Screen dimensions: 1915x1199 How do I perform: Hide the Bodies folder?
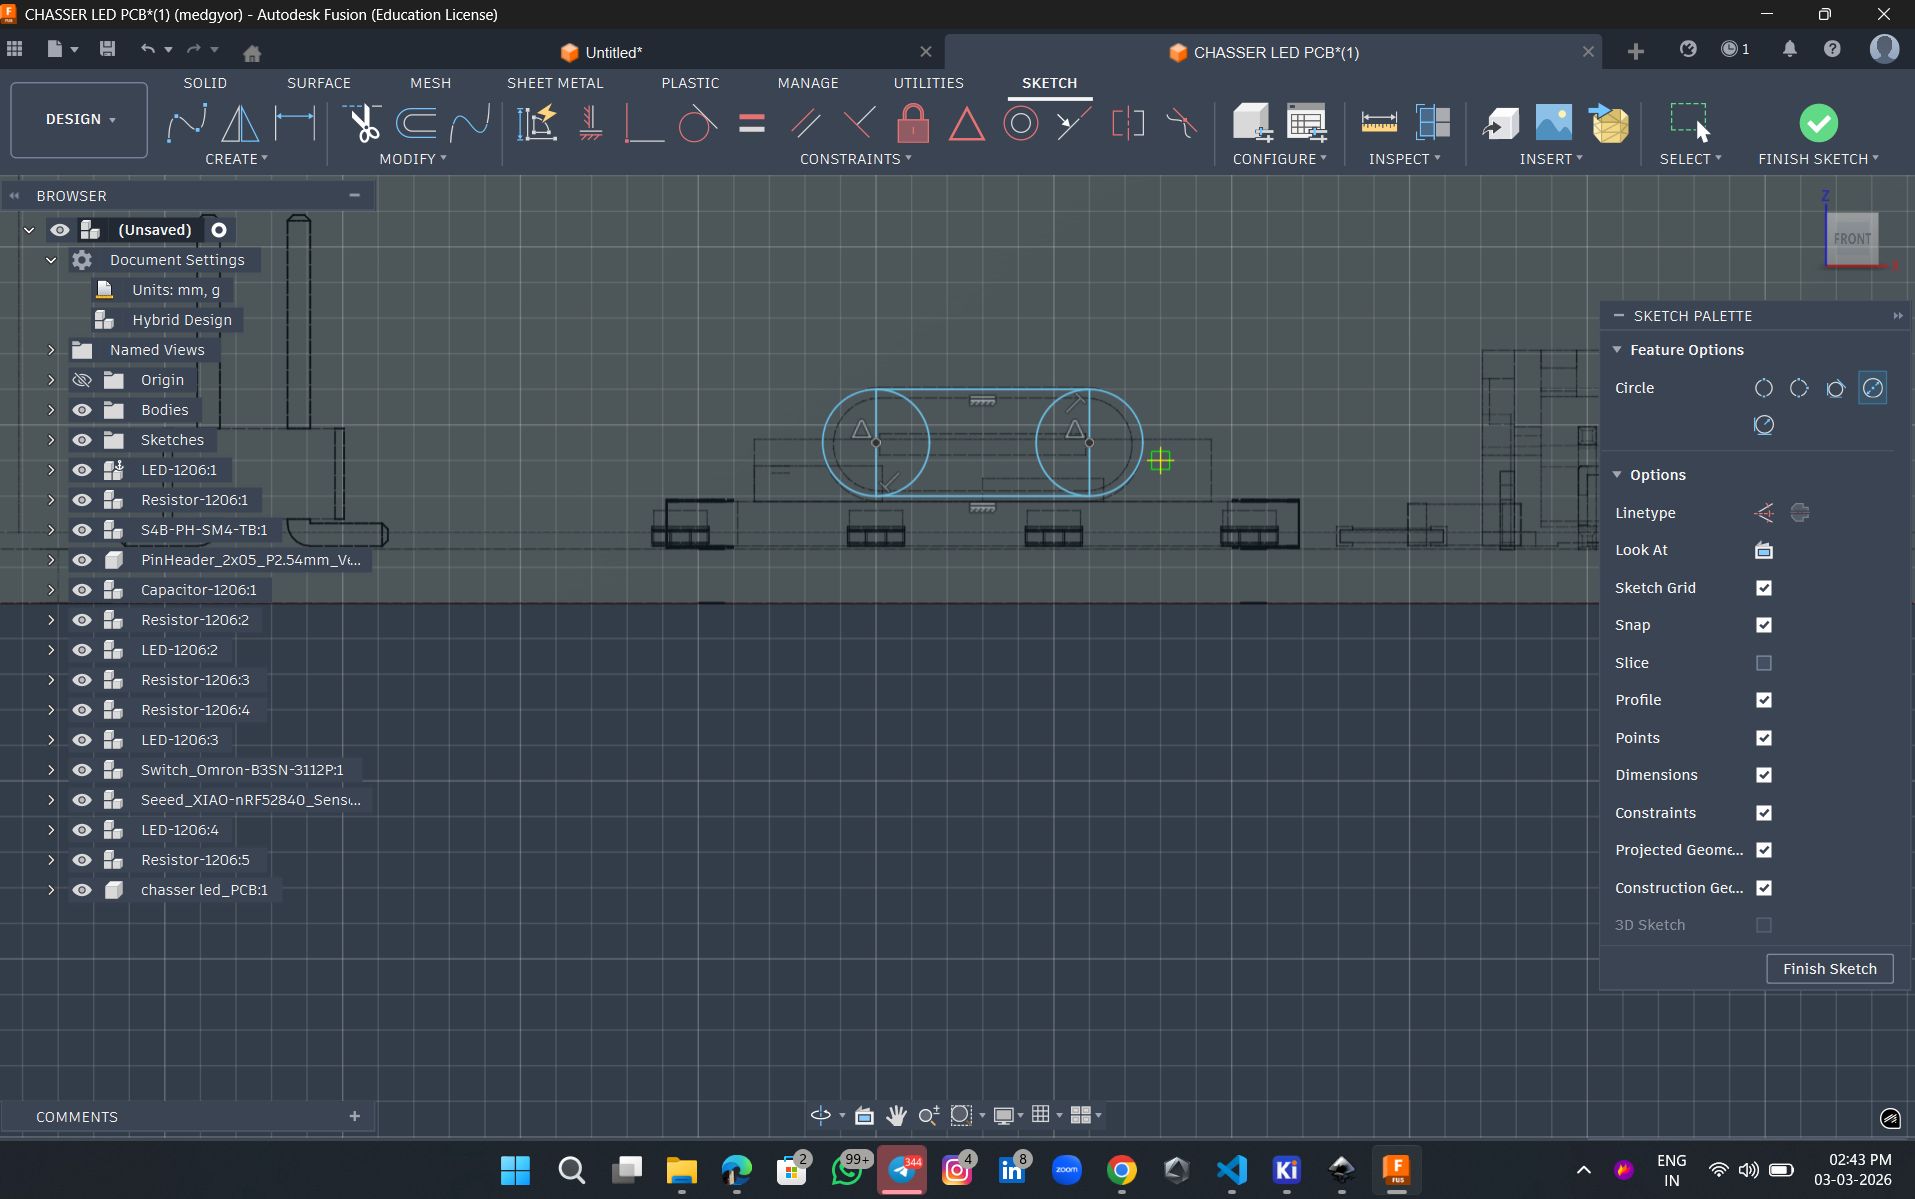[82, 410]
